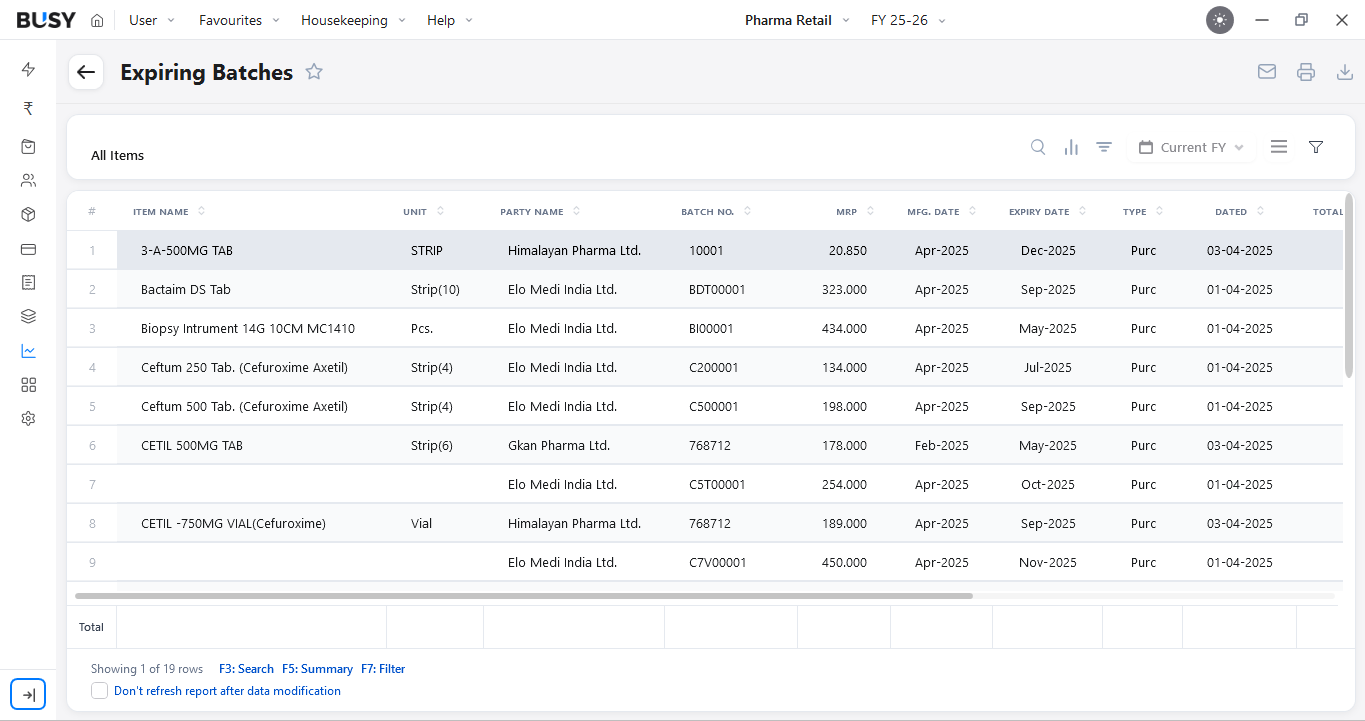This screenshot has width=1365, height=721.
Task: Select Ceftum 250 Tab. item
Action: [x=244, y=367]
